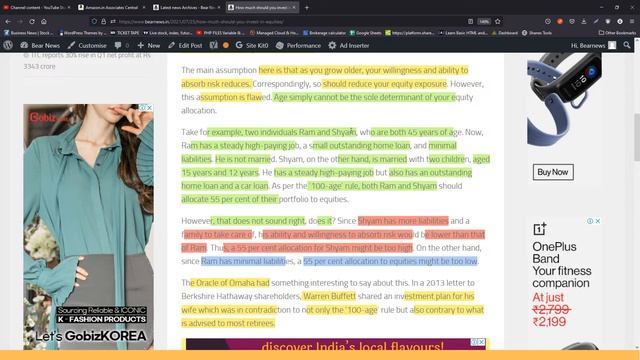Click the pen extension icon in toolbar
Viewport: 640px width, 360px height.
(x=596, y=21)
